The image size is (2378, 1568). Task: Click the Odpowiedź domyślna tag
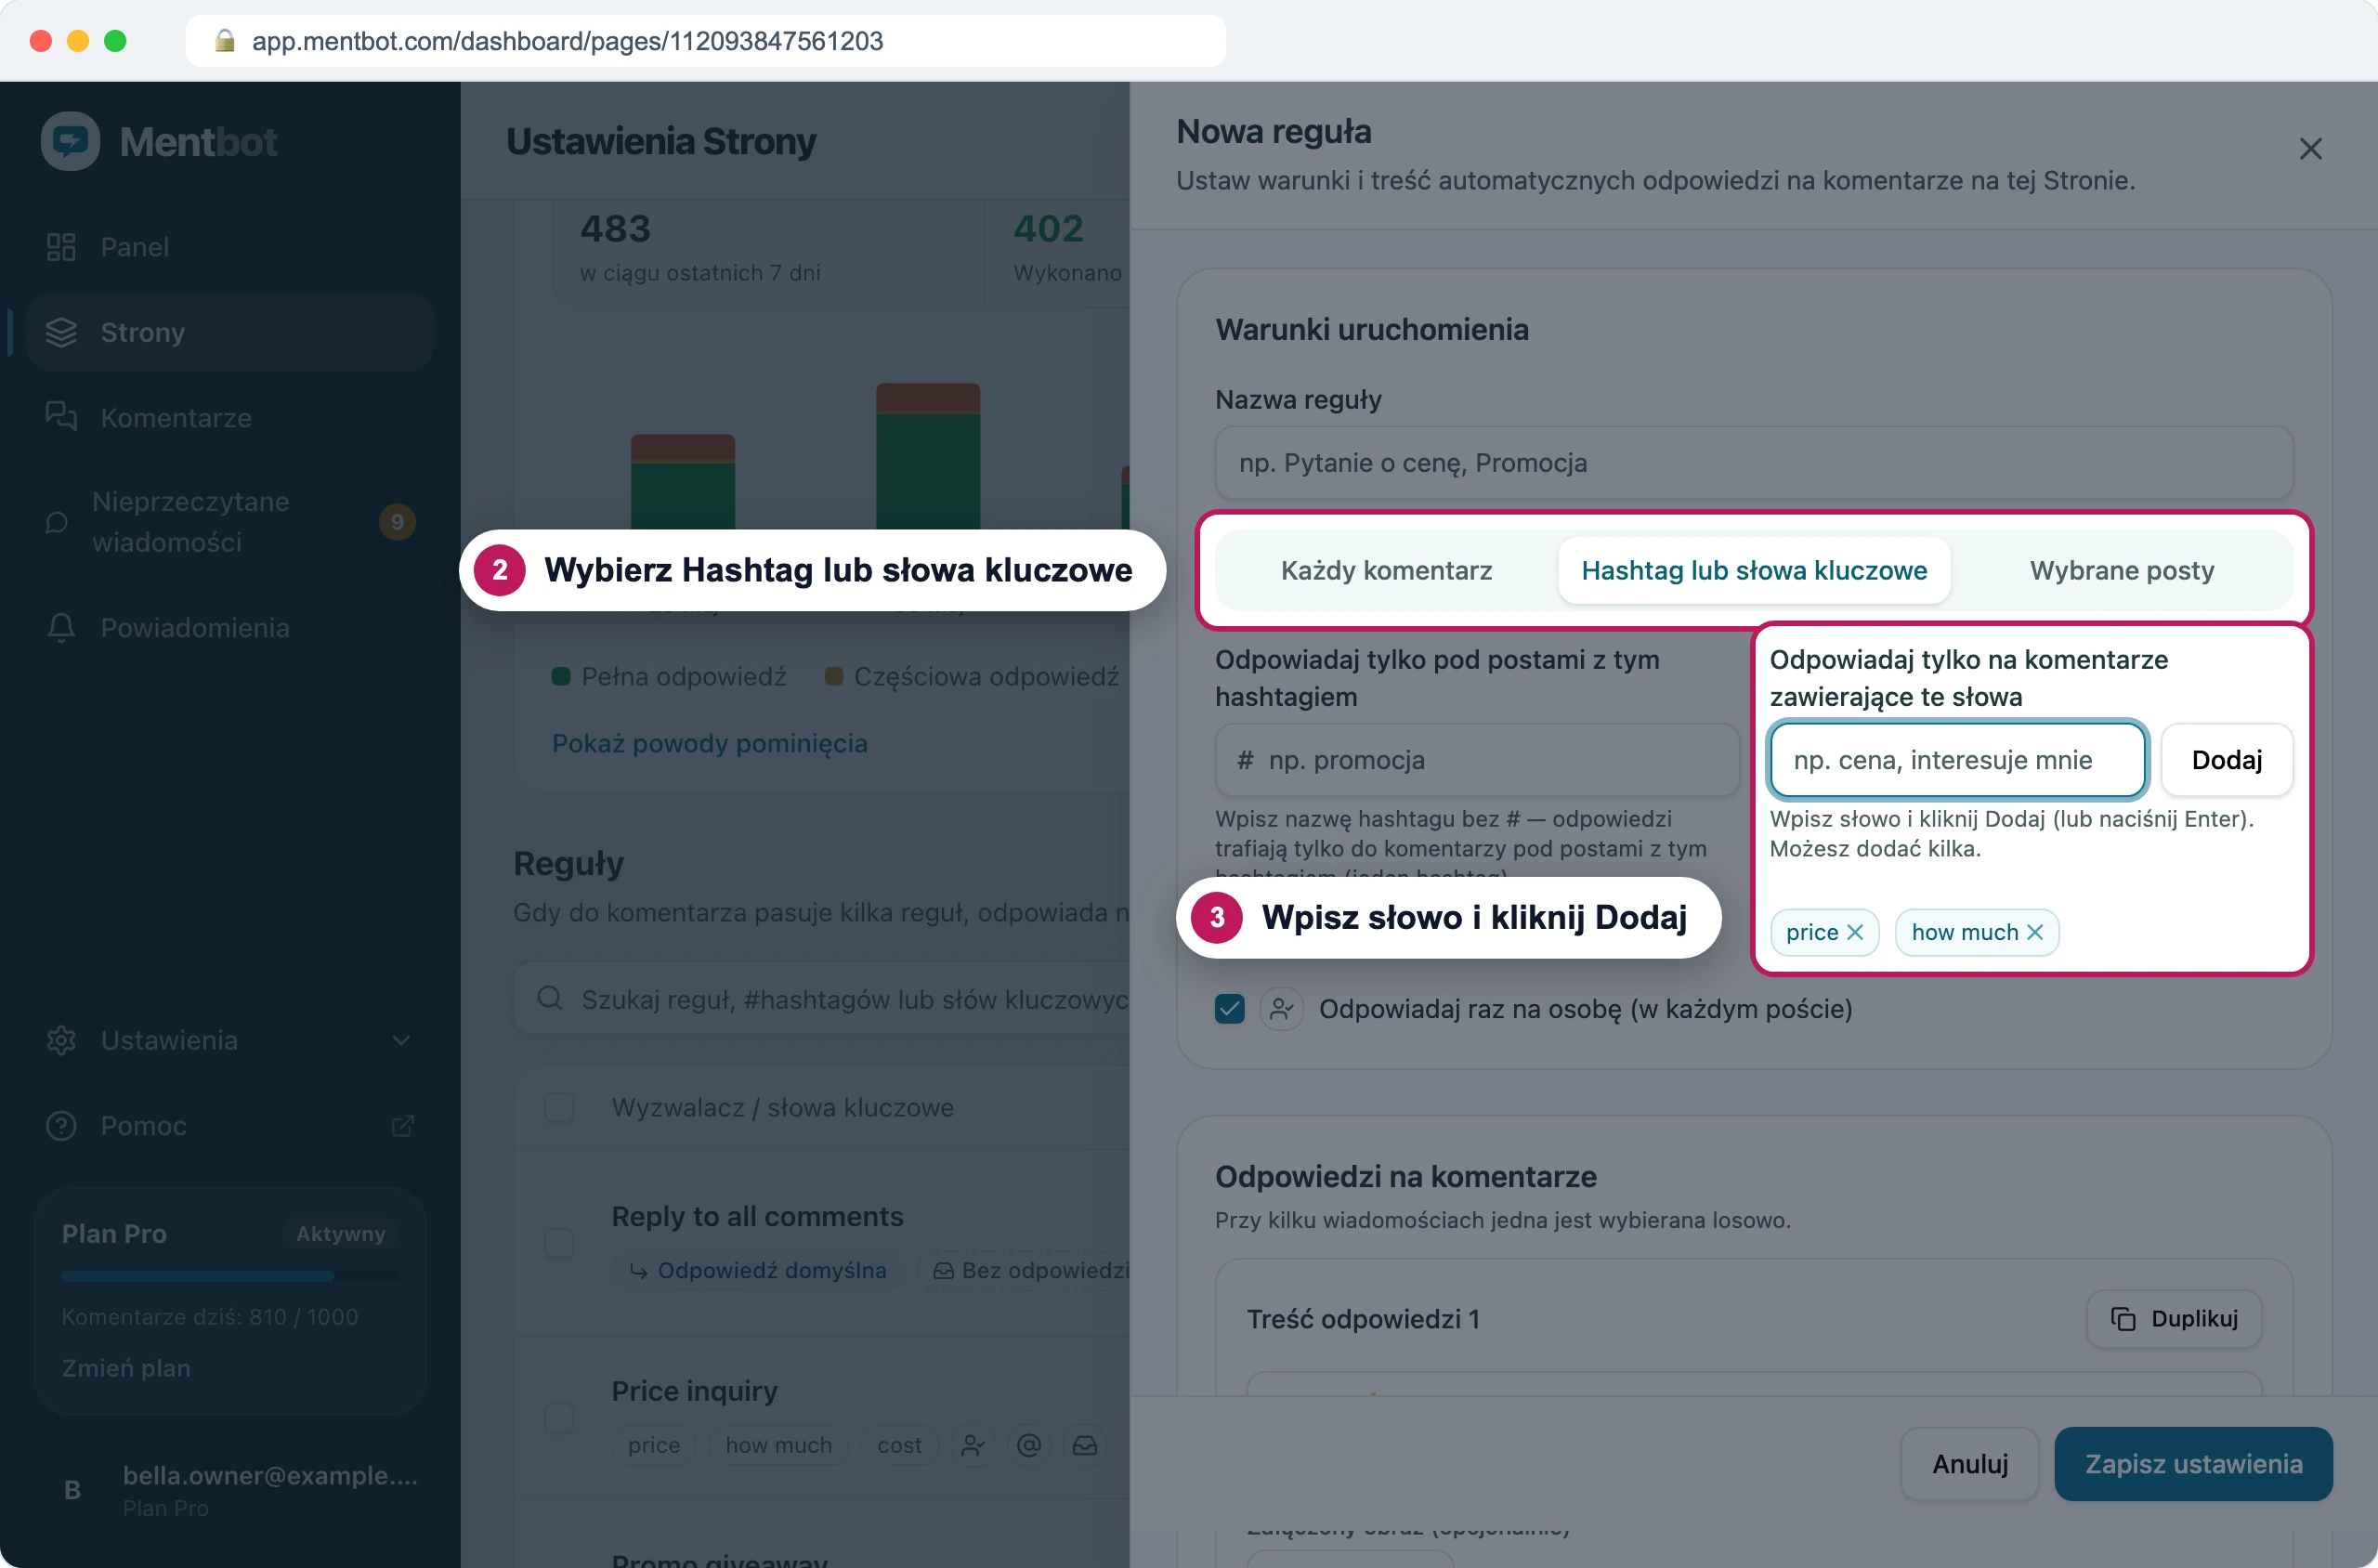point(757,1271)
